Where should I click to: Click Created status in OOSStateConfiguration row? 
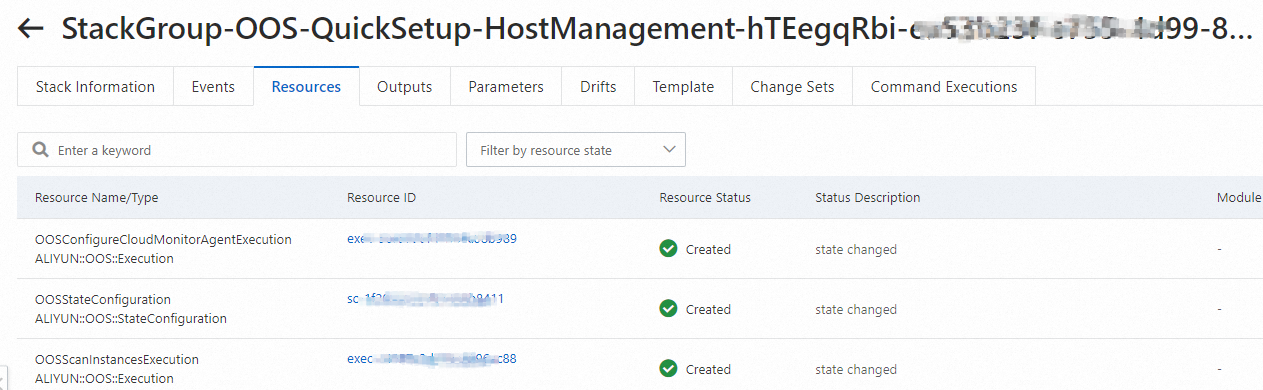[x=708, y=310]
